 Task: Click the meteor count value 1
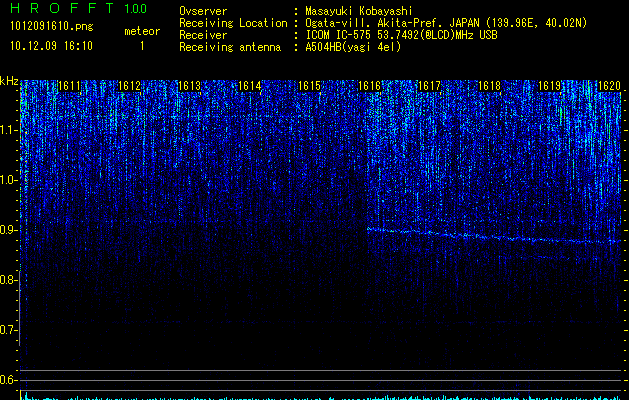pos(142,46)
